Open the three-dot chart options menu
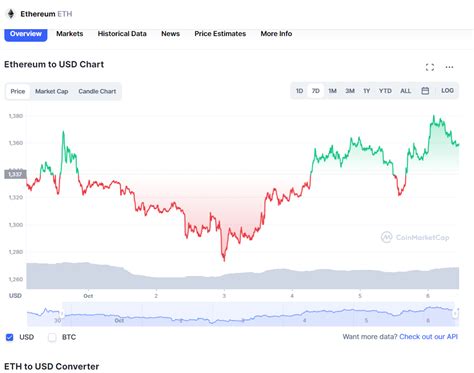 coord(449,67)
